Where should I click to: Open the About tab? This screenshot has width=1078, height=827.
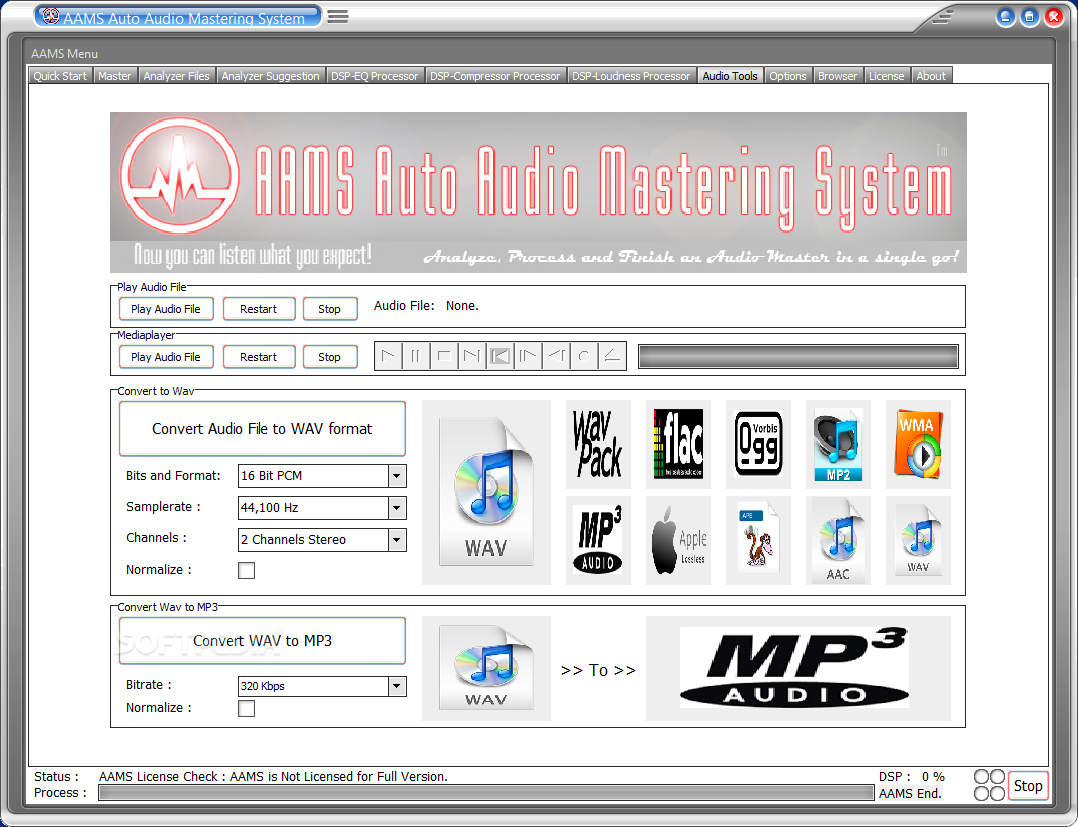(x=931, y=76)
